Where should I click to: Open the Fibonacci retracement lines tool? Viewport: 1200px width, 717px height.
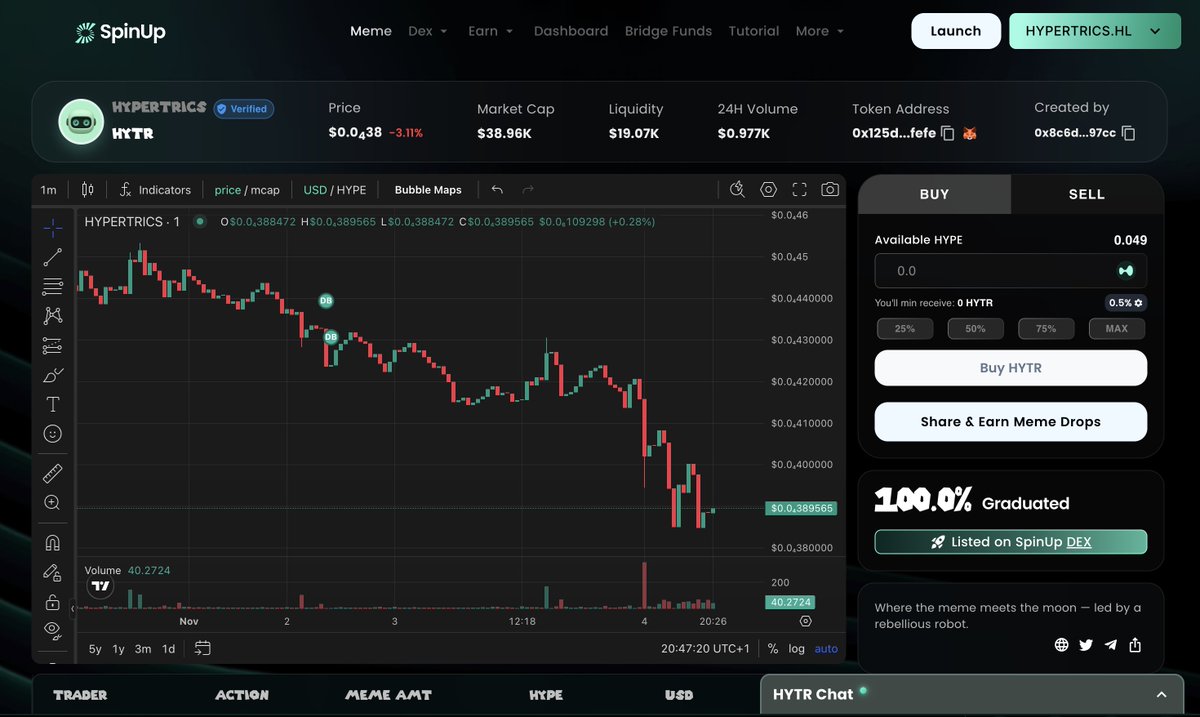(53, 287)
